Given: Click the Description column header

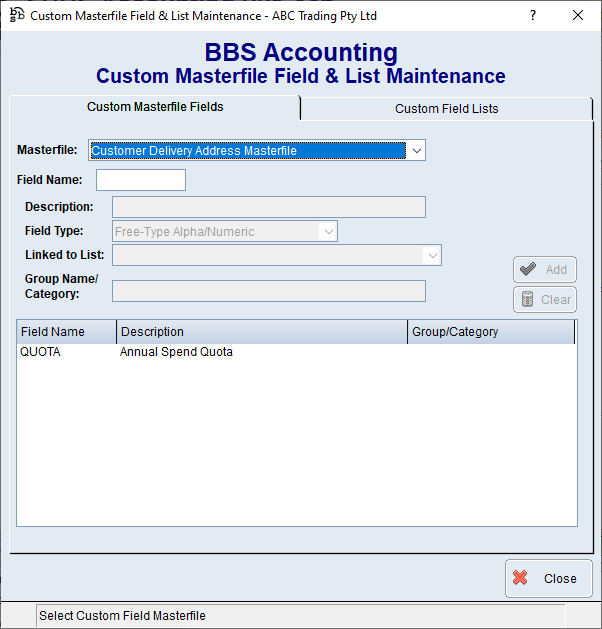Looking at the screenshot, I should (x=262, y=332).
